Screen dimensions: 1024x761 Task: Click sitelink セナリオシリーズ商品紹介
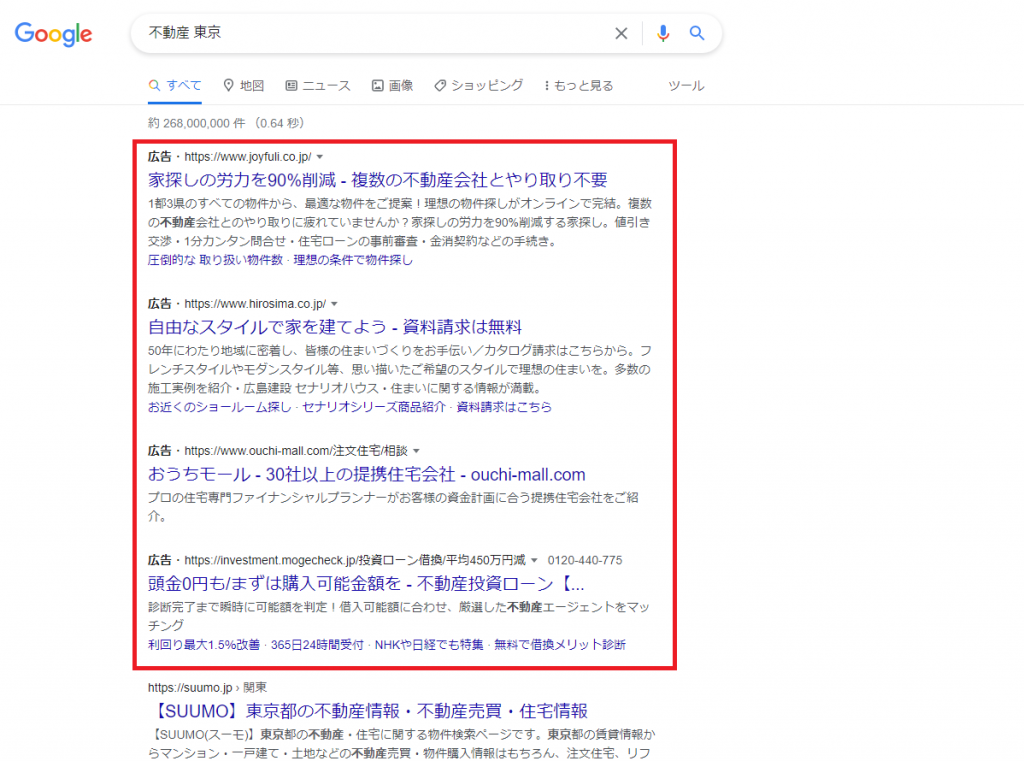click(x=374, y=407)
